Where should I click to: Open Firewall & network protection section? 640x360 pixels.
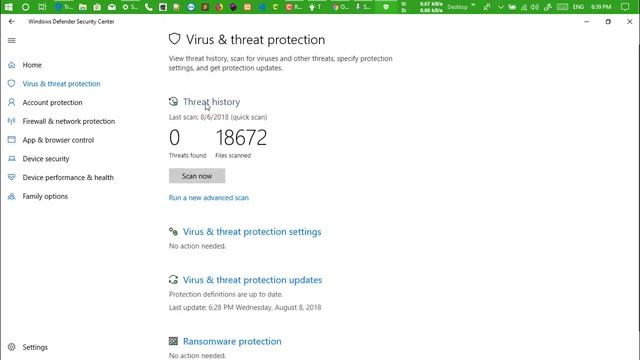coord(69,121)
